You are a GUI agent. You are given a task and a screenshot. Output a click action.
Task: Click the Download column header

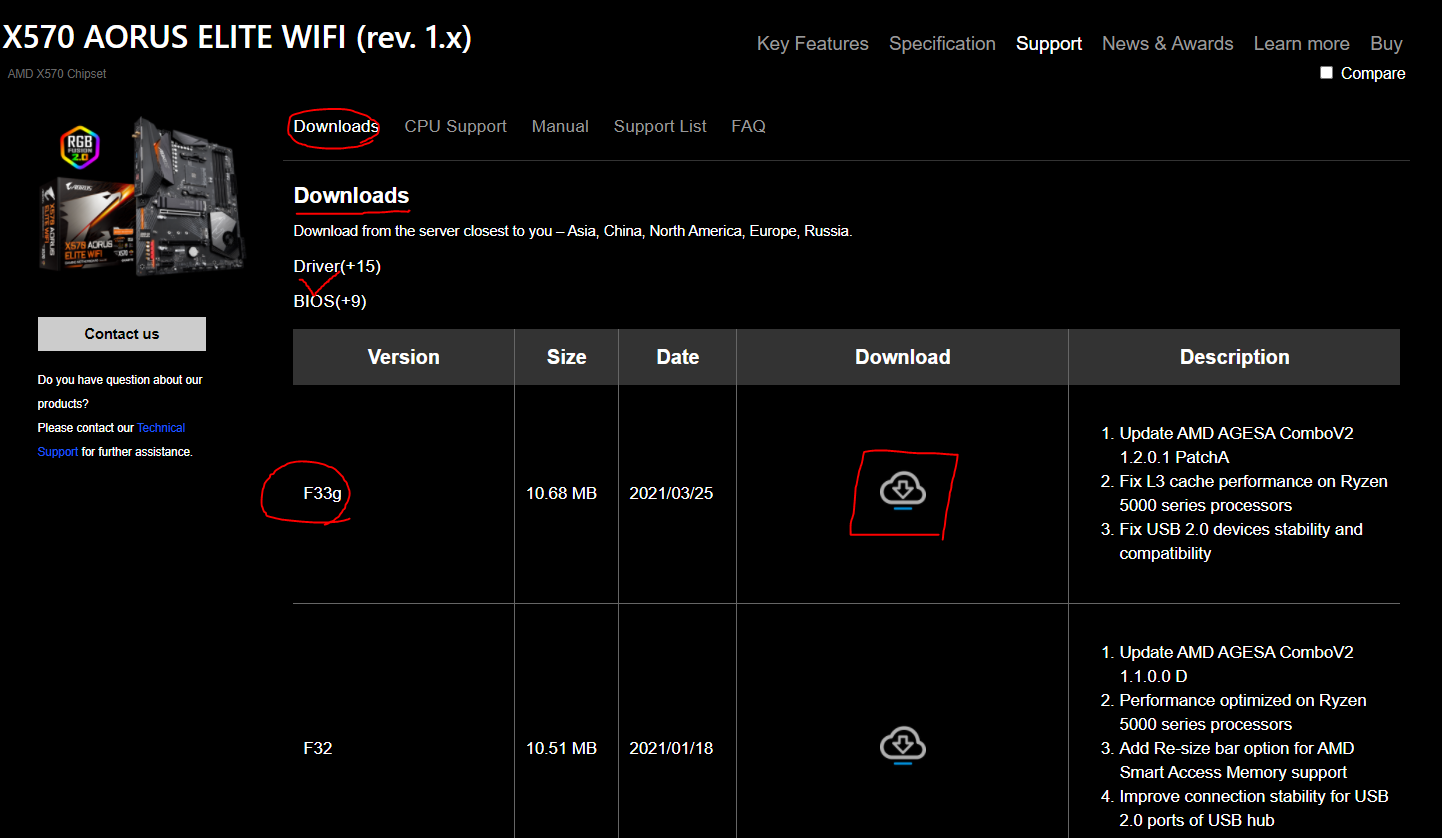(x=902, y=357)
